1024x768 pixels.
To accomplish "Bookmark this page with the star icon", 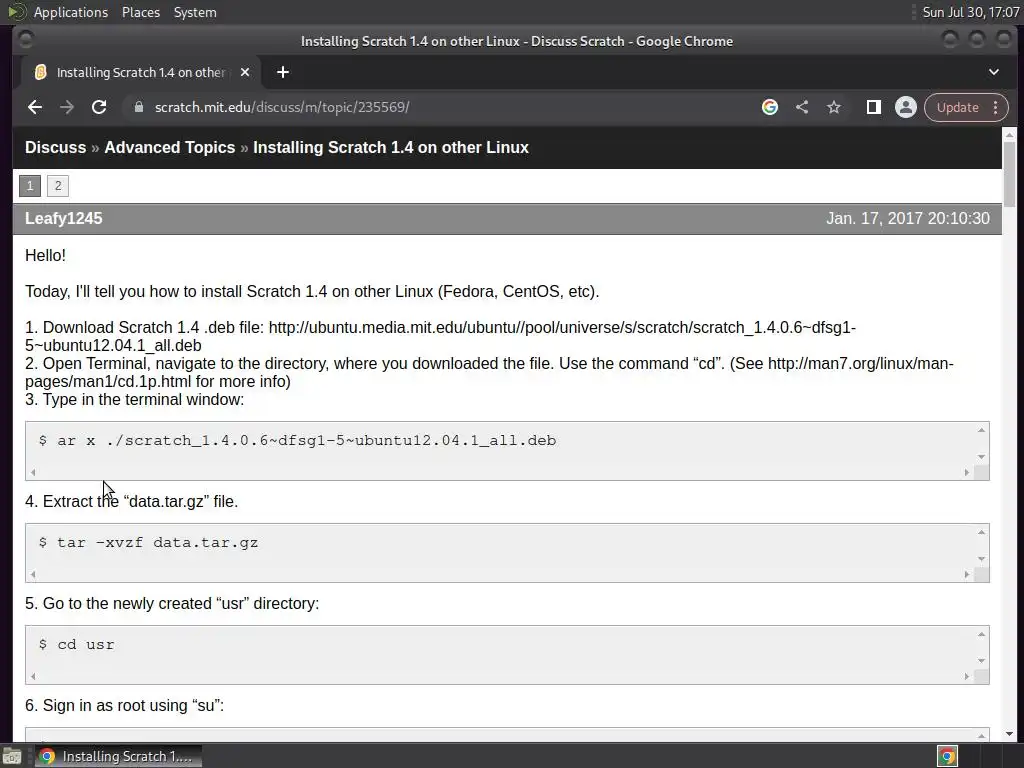I will [834, 107].
